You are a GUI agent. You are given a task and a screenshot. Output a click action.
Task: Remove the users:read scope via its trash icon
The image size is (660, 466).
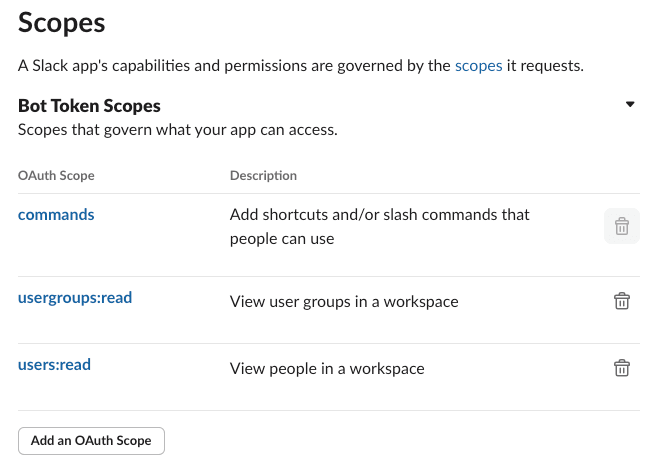tap(622, 368)
